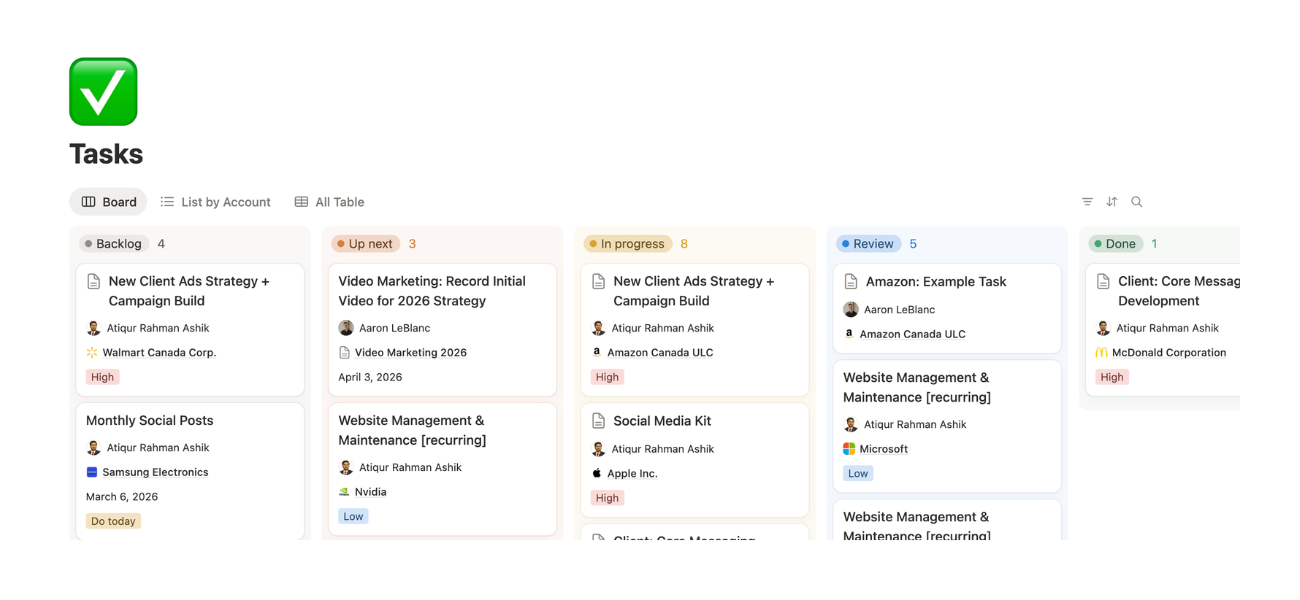Open the Amazon: Example Task title

[x=936, y=282]
